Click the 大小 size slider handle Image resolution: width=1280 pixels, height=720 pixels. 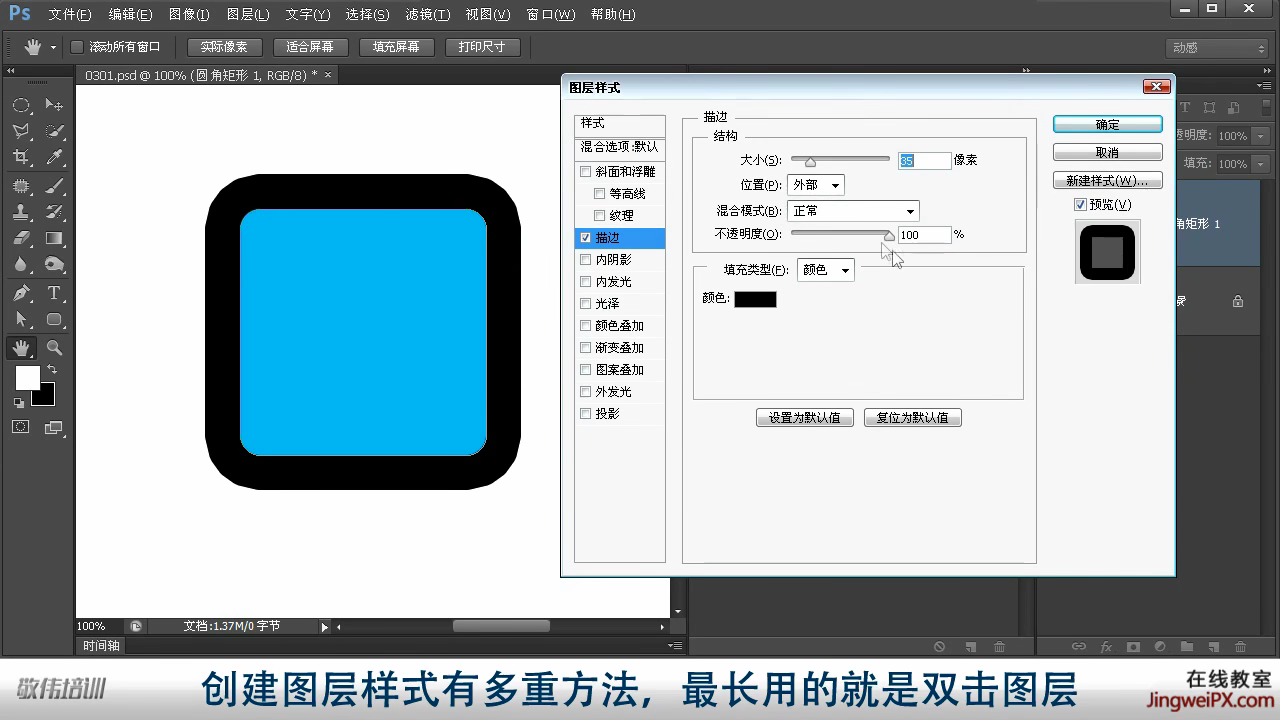[x=810, y=162]
